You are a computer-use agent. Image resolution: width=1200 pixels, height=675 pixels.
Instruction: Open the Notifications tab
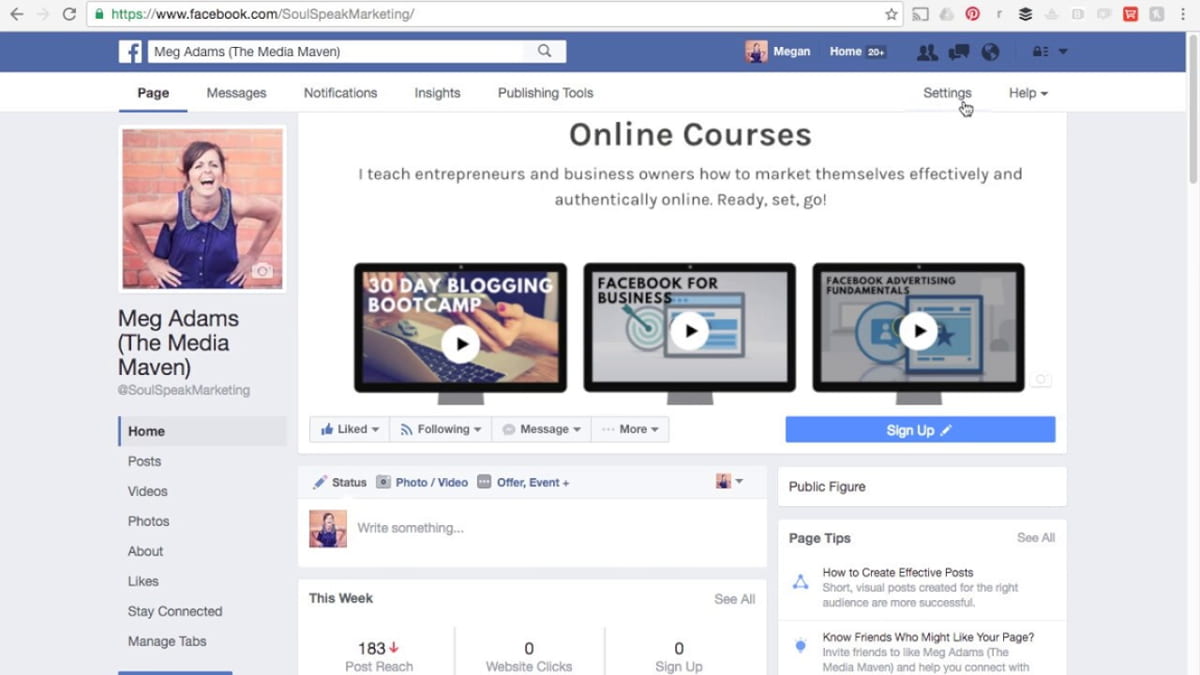340,93
